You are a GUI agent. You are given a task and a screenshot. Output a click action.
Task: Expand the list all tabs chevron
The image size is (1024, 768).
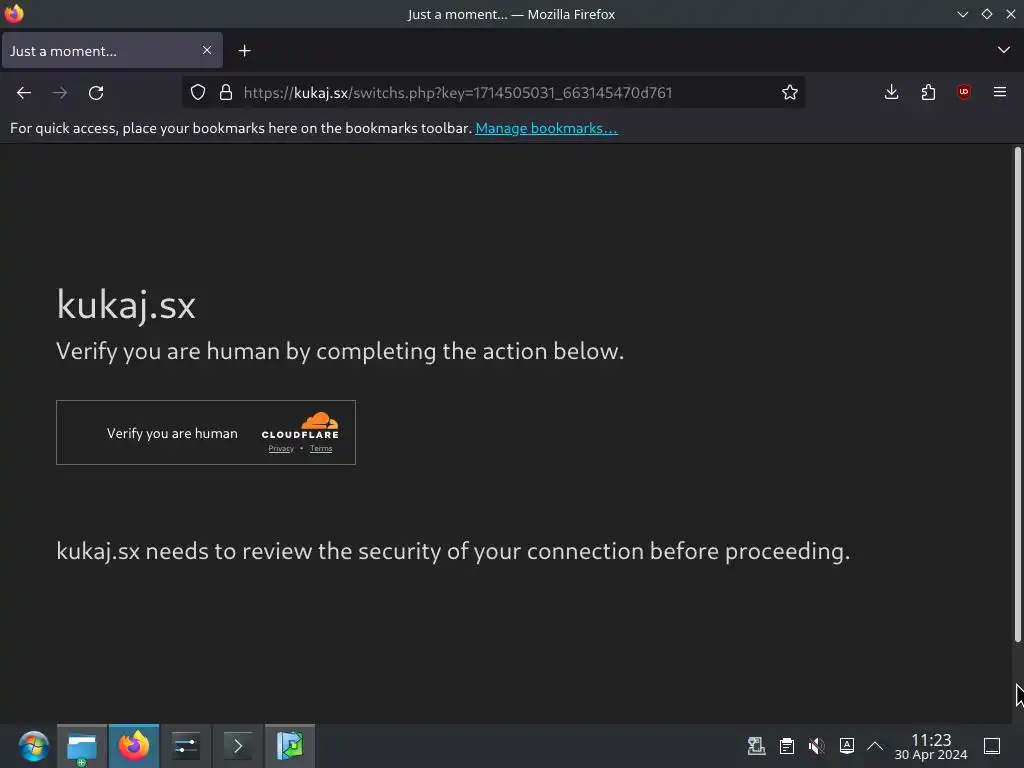pos(1004,50)
